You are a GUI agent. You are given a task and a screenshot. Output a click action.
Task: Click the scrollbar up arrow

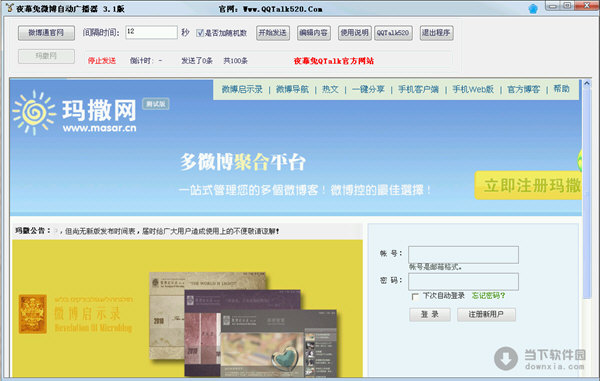587,83
